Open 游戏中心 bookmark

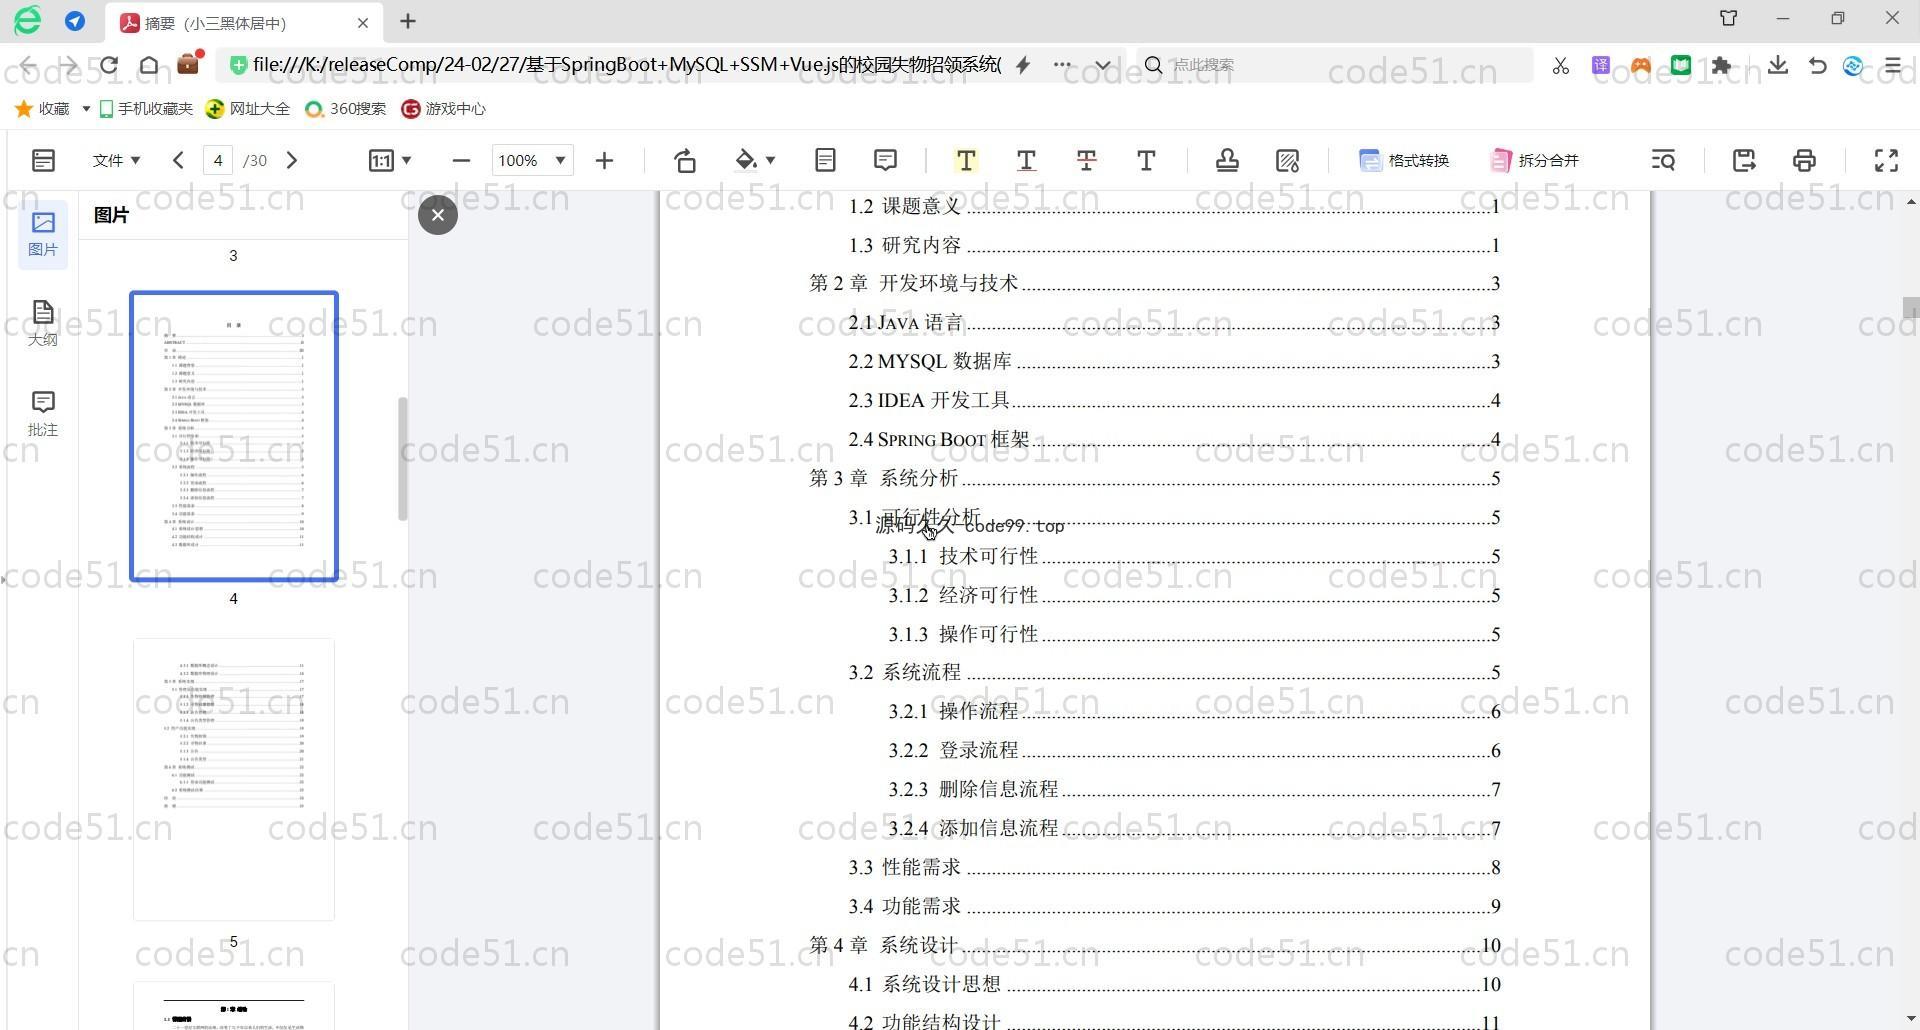tap(443, 108)
